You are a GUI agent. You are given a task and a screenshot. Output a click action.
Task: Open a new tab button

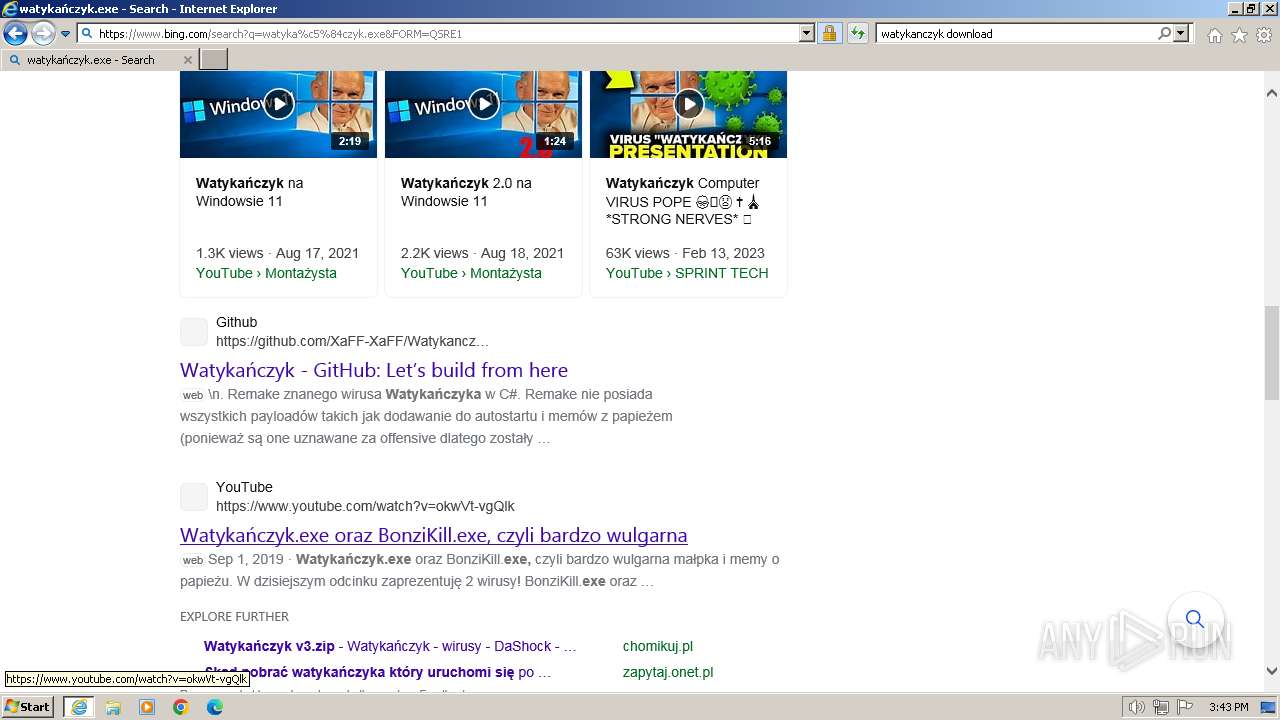click(214, 59)
